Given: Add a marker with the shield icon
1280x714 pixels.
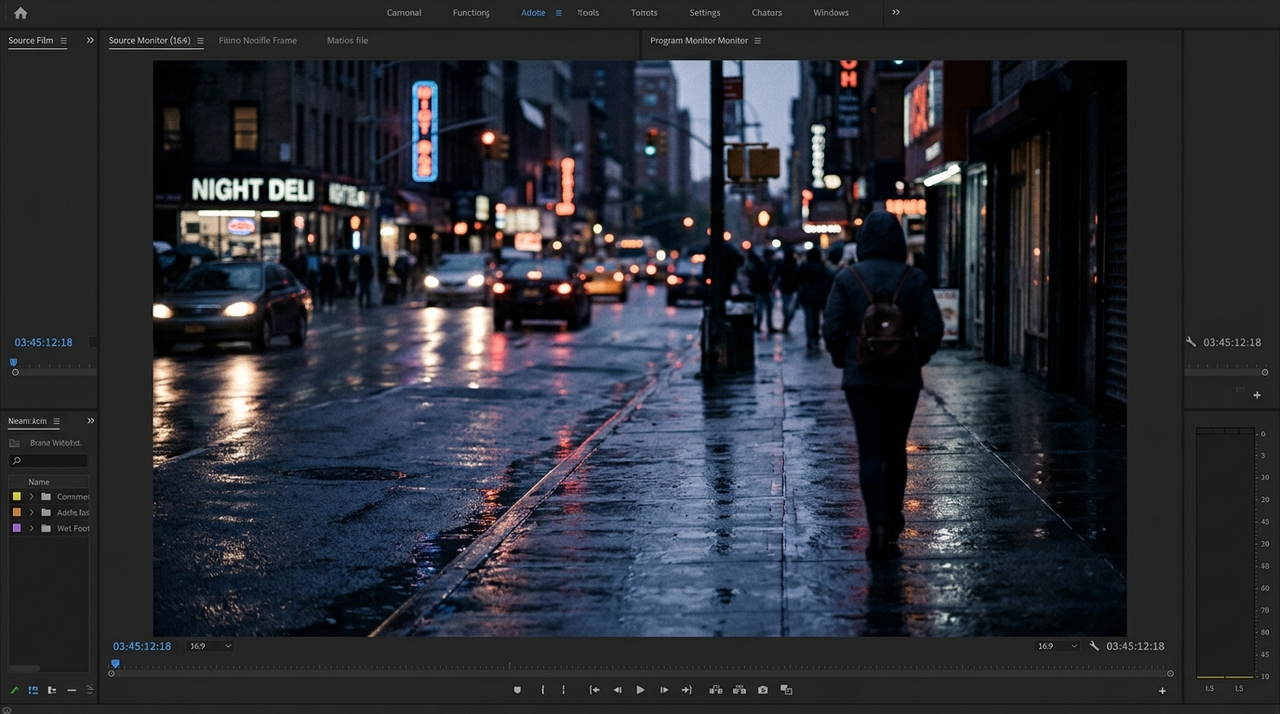Looking at the screenshot, I should point(517,690).
